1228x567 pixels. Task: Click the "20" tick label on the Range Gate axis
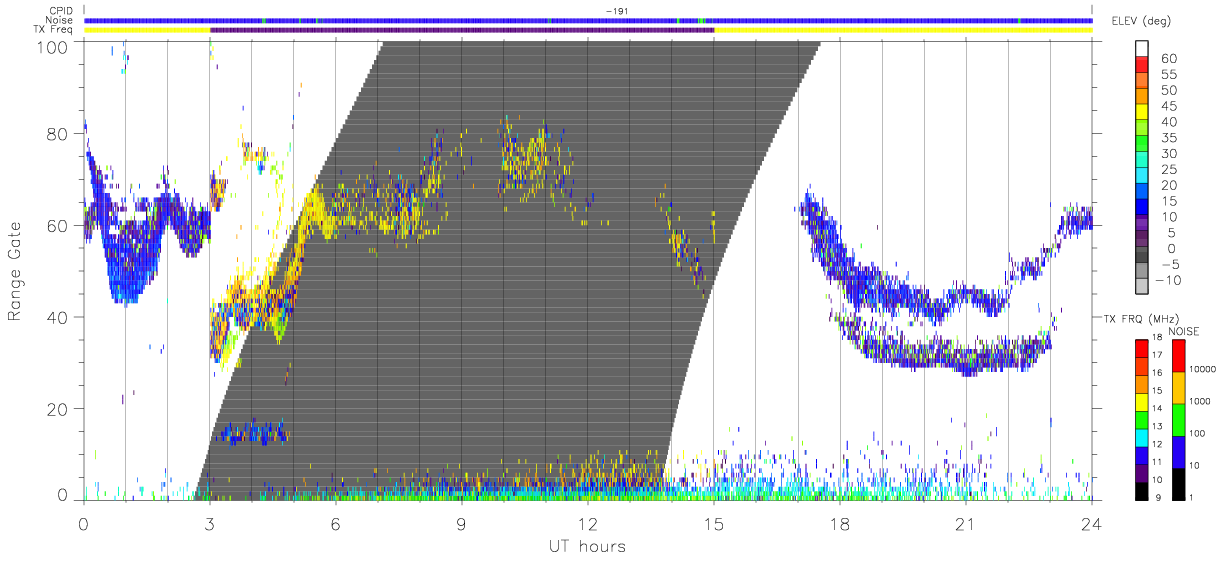[x=59, y=409]
